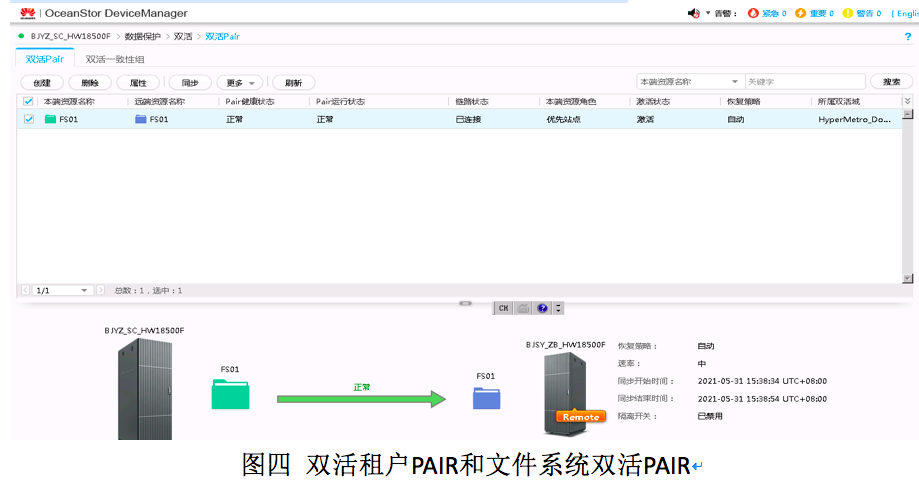Sort by Pair健康状态 column header
The width and height of the screenshot is (919, 481).
pyautogui.click(x=250, y=101)
